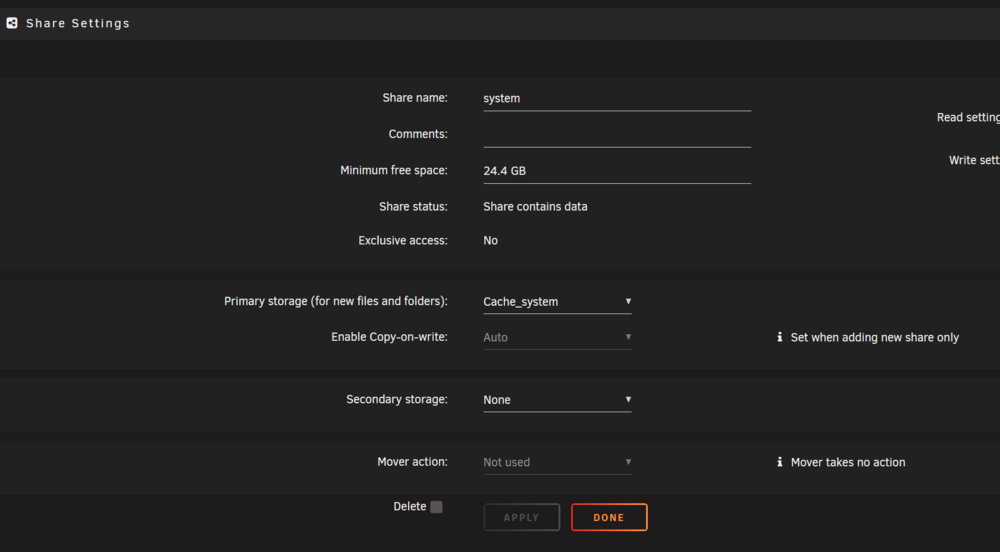Click the 'Delete' label text

point(409,506)
